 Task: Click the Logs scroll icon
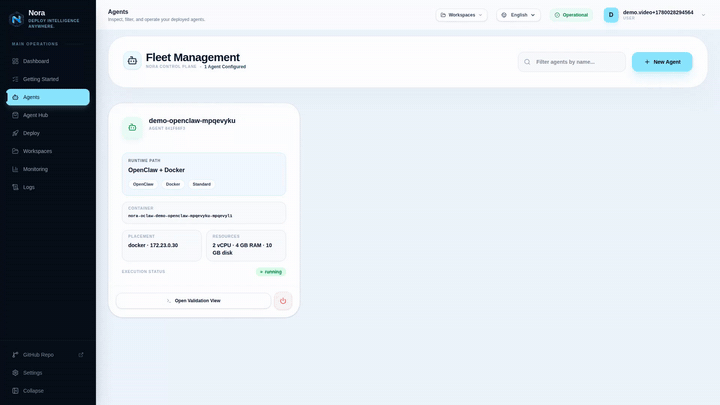coord(15,187)
